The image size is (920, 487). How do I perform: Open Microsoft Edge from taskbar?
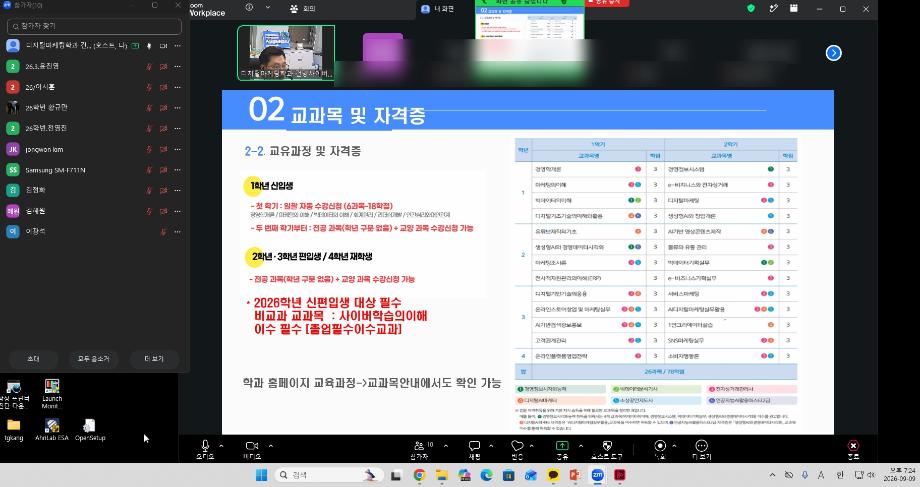(x=486, y=475)
